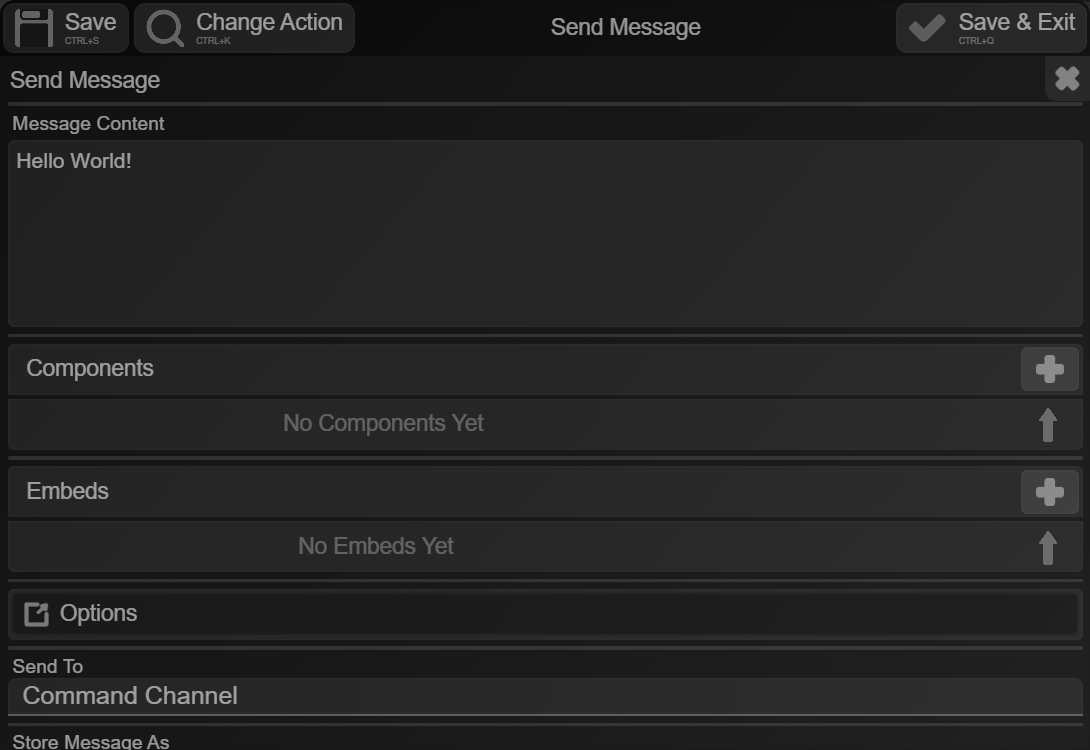Open the Send To Command Channel dropdown
The height and width of the screenshot is (750, 1090).
click(x=545, y=696)
